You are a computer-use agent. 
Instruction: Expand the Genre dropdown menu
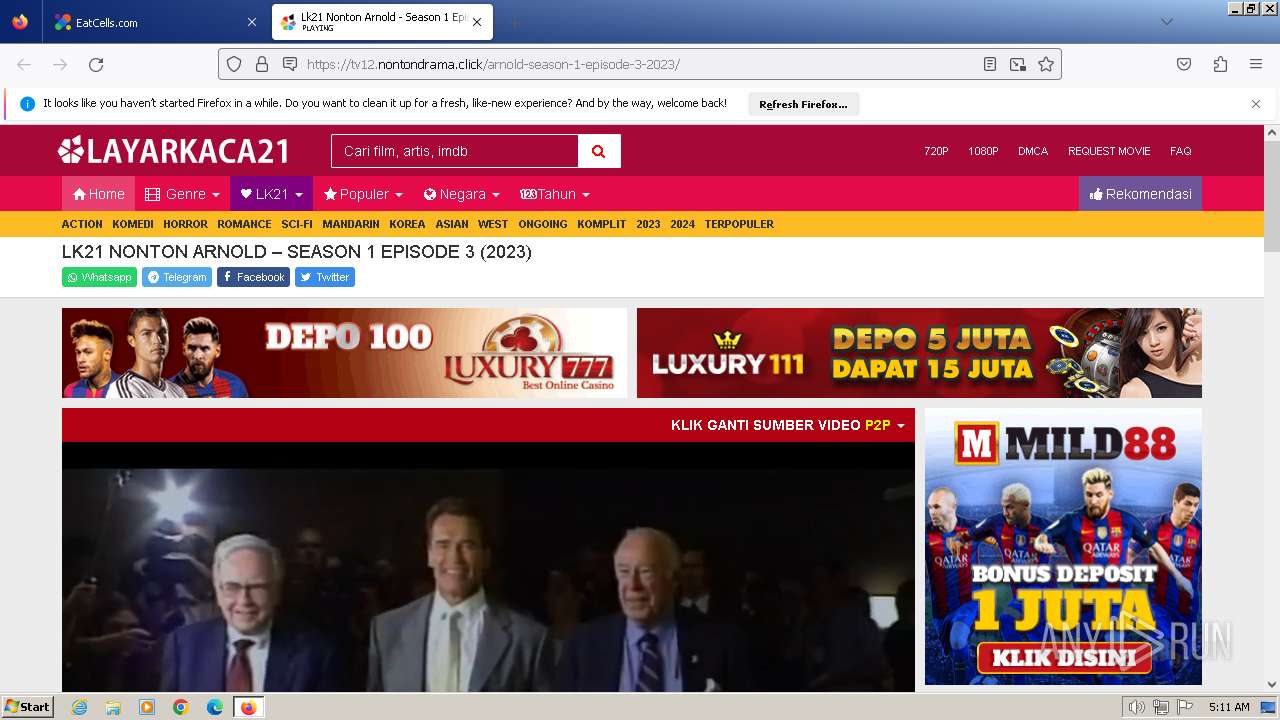pos(182,194)
